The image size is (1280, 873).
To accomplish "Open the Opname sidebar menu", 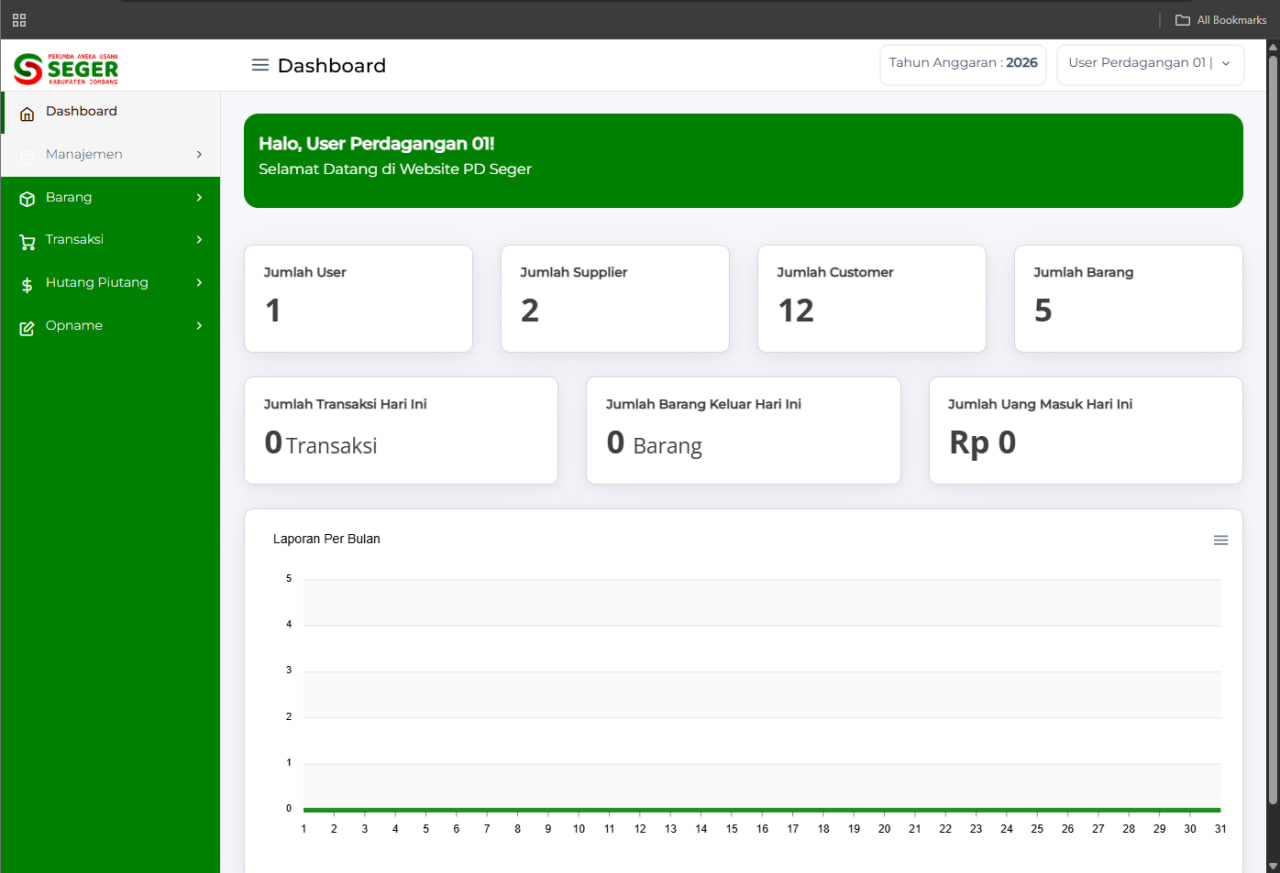I will point(111,326).
